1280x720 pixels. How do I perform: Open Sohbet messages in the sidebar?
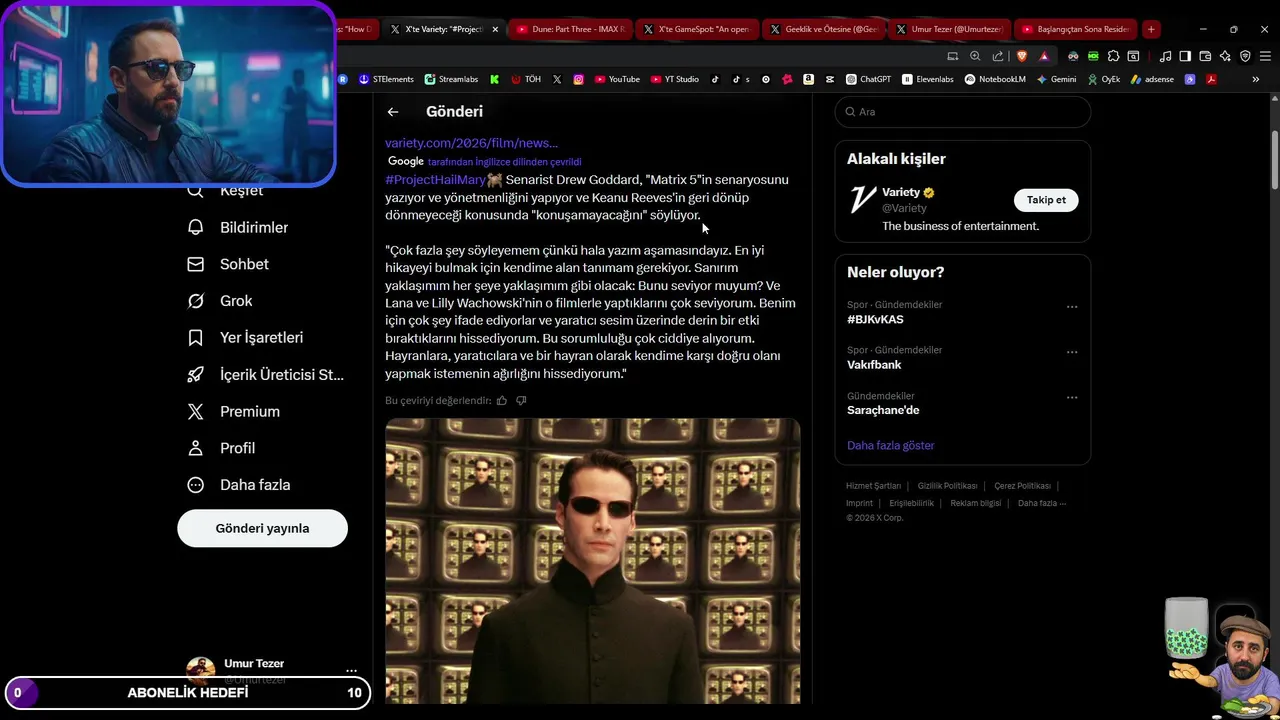point(228,264)
